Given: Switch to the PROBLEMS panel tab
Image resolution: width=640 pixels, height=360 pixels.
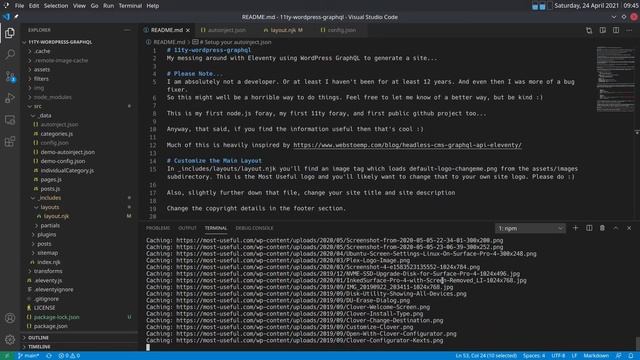Looking at the screenshot, I should coord(158,228).
